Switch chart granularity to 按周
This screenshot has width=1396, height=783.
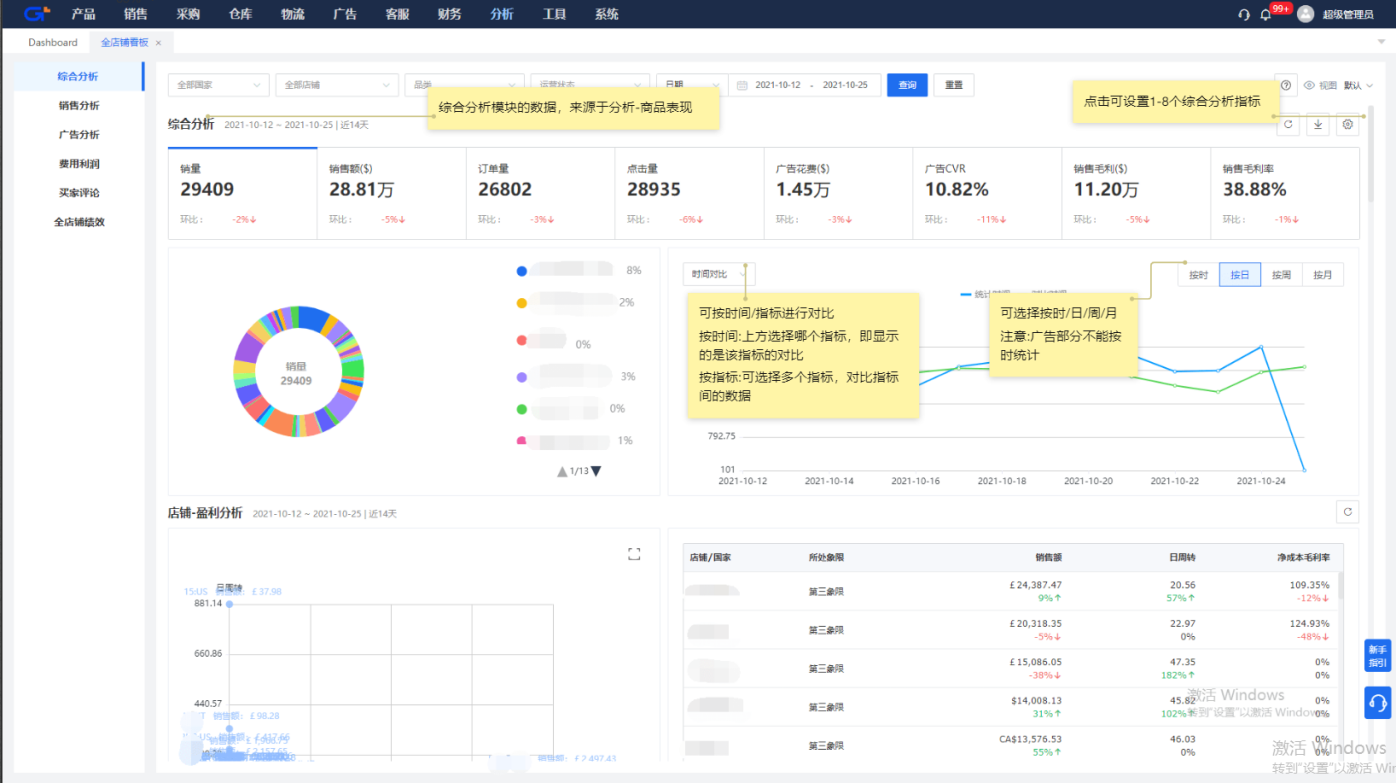click(1281, 275)
